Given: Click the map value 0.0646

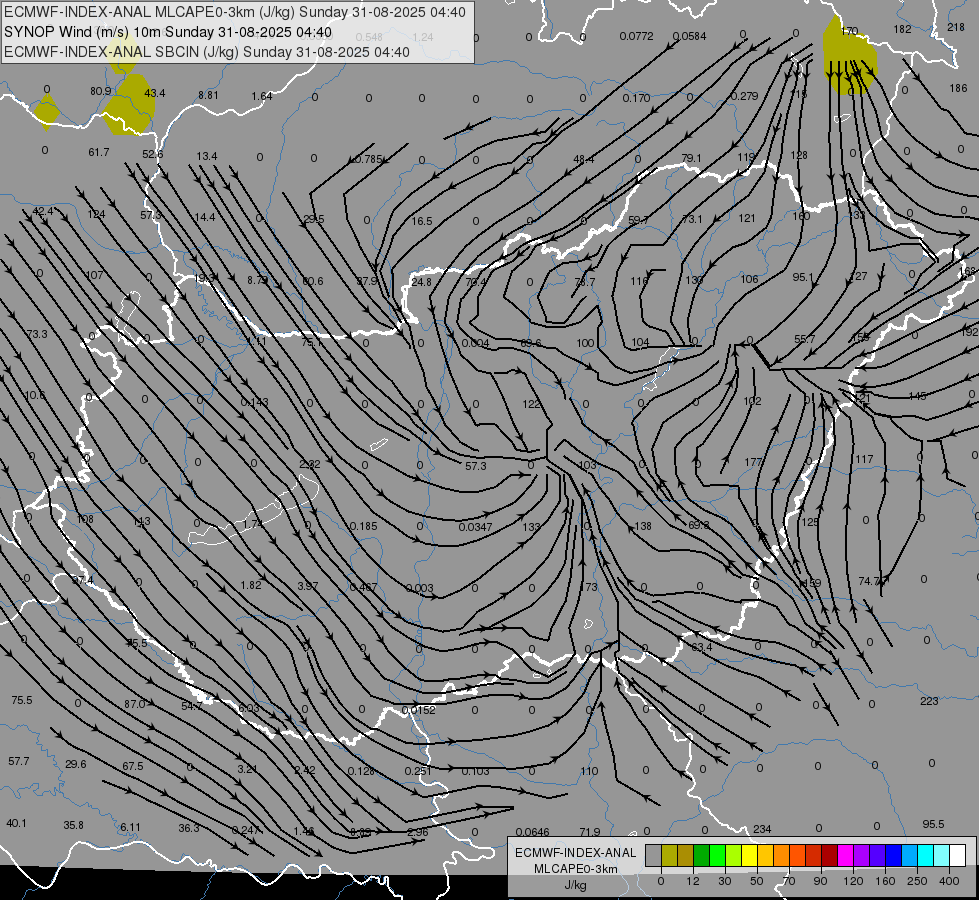Looking at the screenshot, I should tap(533, 831).
